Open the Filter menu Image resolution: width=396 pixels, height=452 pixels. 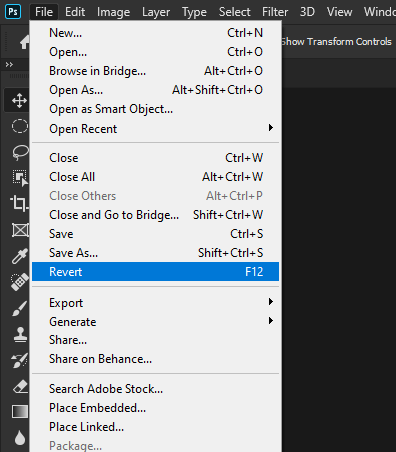click(x=275, y=12)
